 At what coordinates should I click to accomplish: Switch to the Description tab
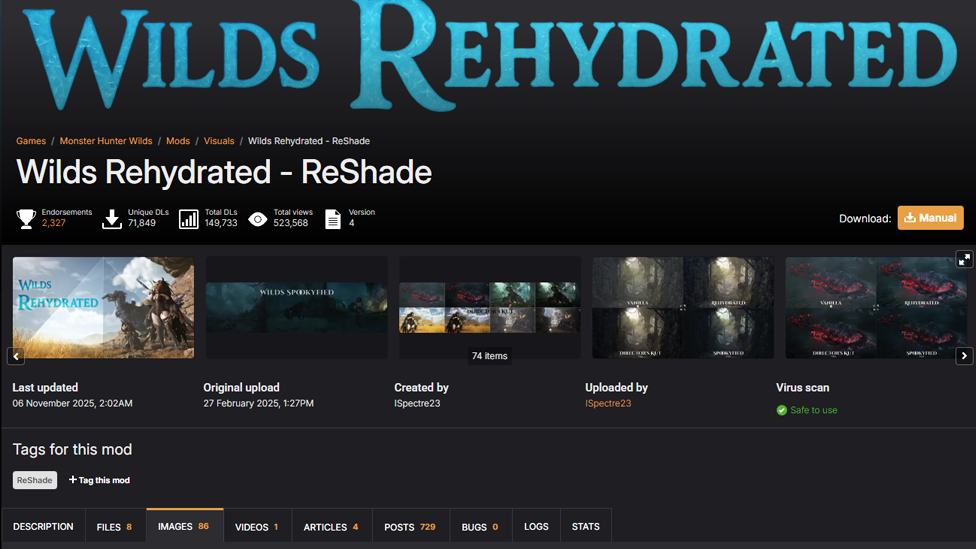coord(43,527)
